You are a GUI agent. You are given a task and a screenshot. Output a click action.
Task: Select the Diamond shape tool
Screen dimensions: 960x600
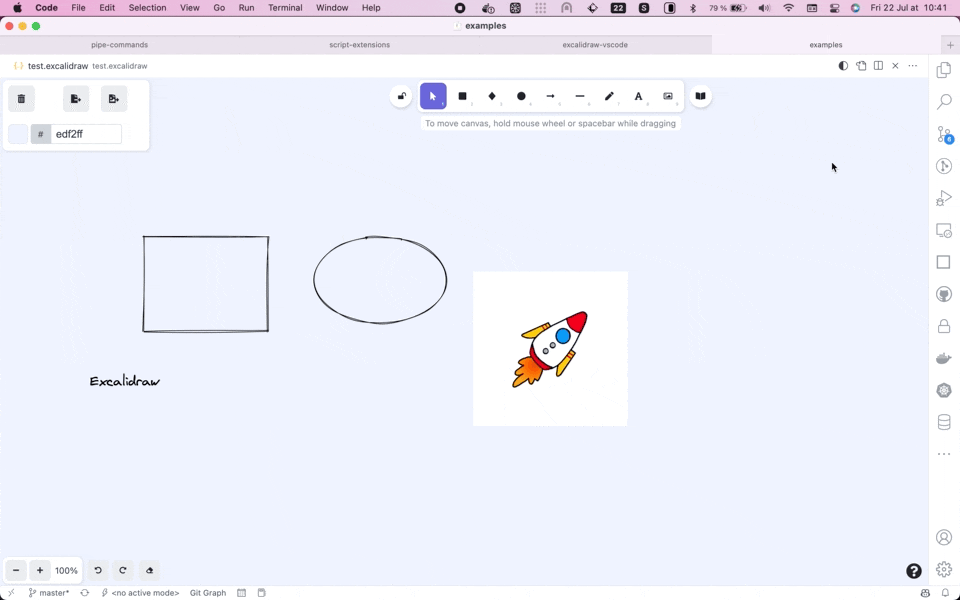tap(492, 96)
